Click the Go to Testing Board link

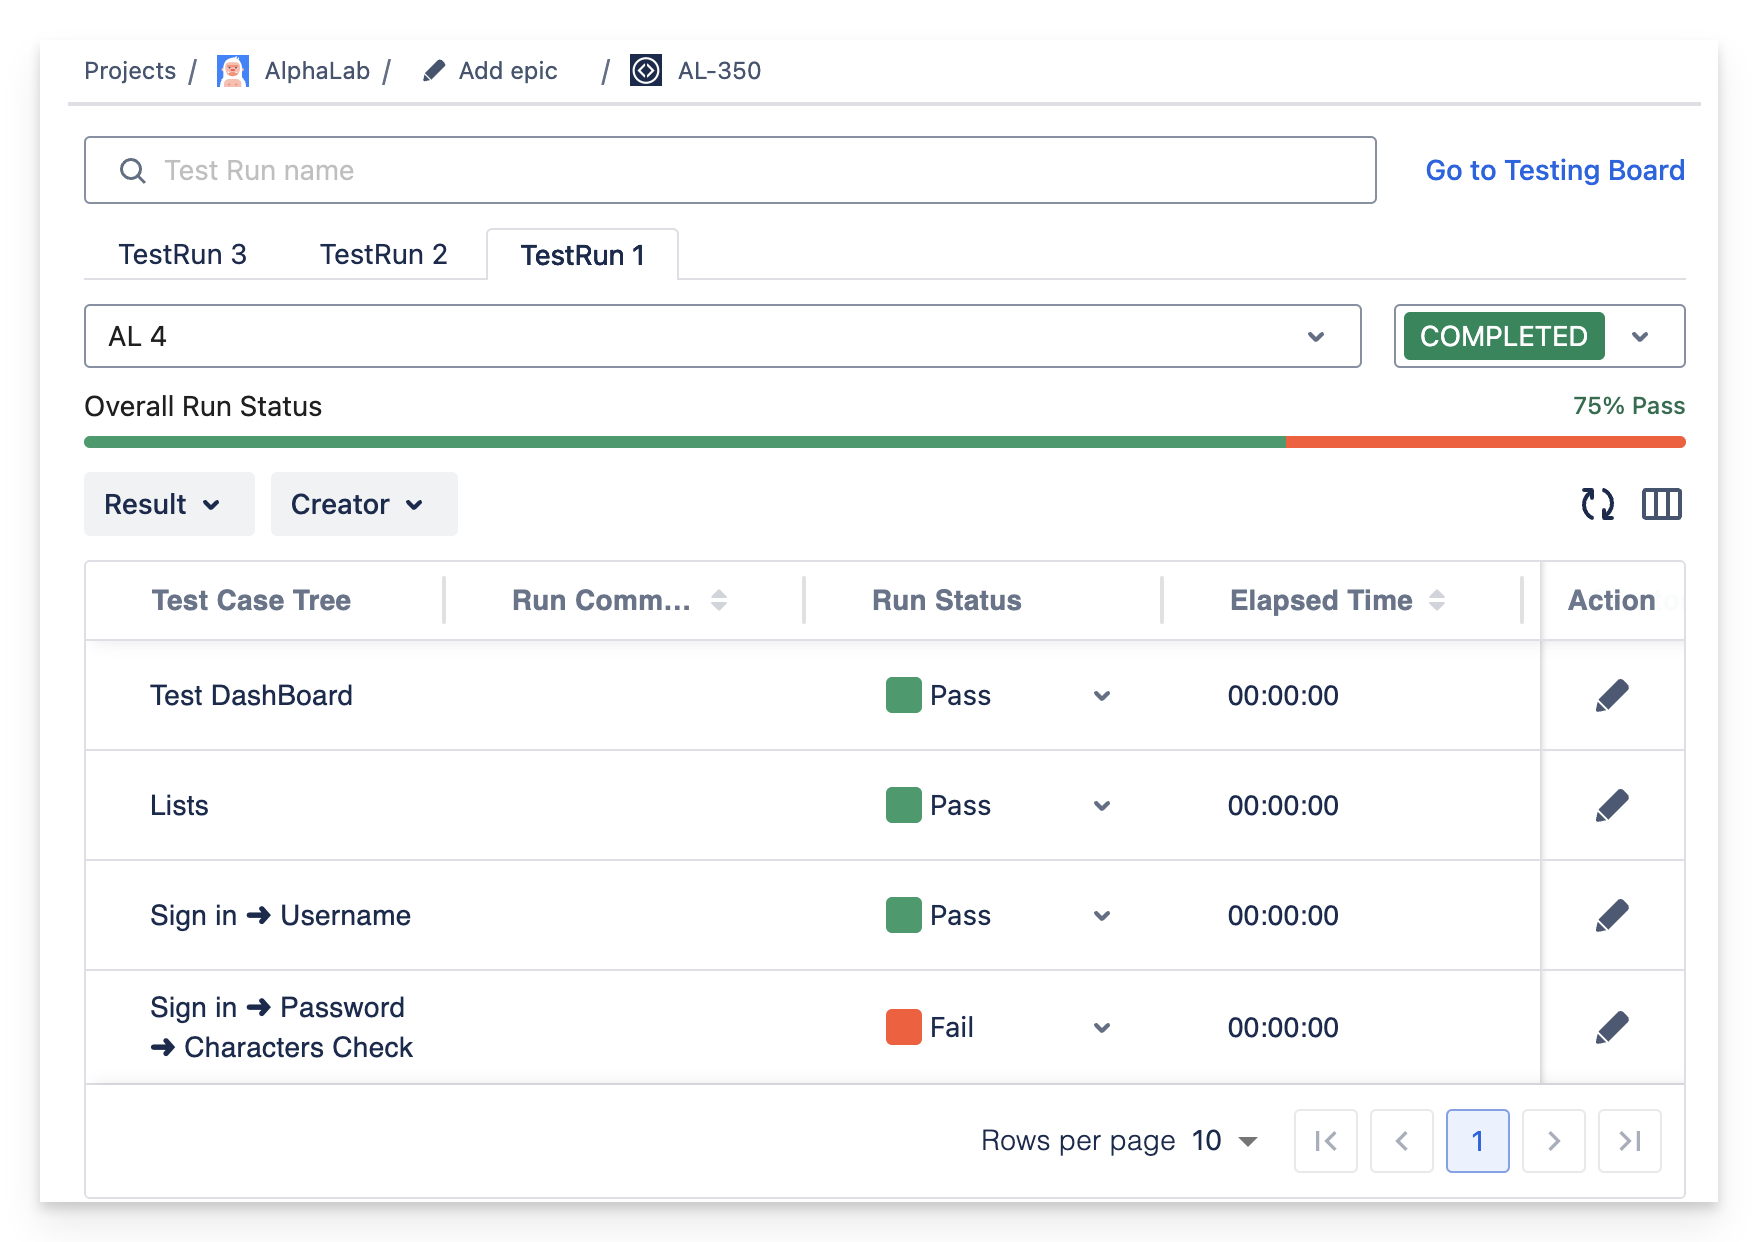(x=1554, y=170)
